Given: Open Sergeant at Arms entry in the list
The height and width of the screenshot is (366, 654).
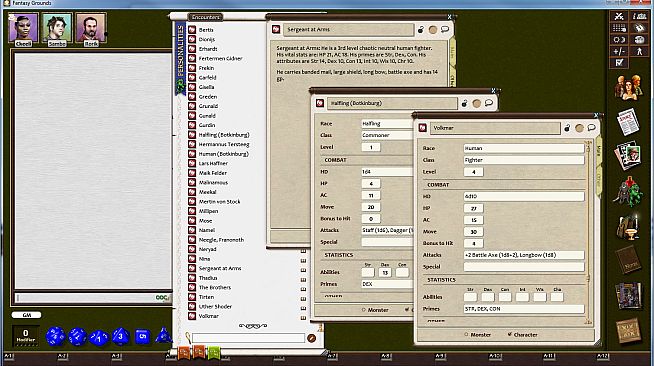Looking at the screenshot, I should click(220, 268).
